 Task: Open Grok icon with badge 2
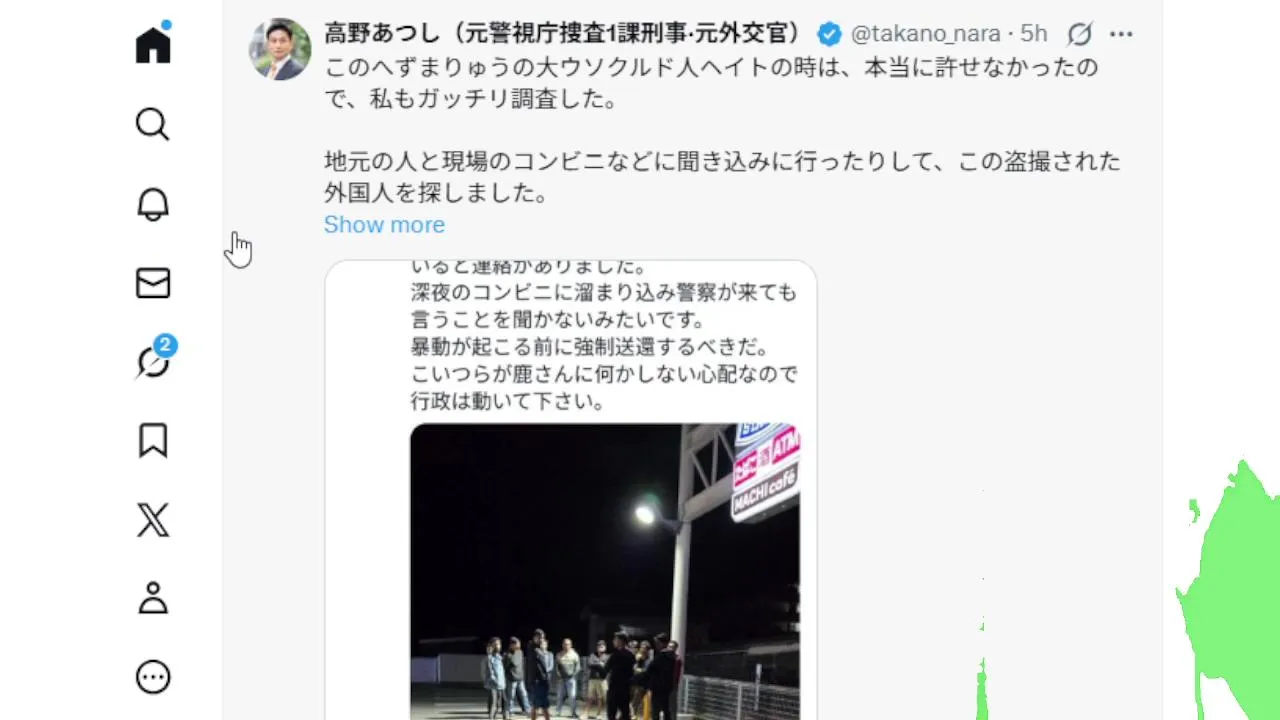click(153, 361)
